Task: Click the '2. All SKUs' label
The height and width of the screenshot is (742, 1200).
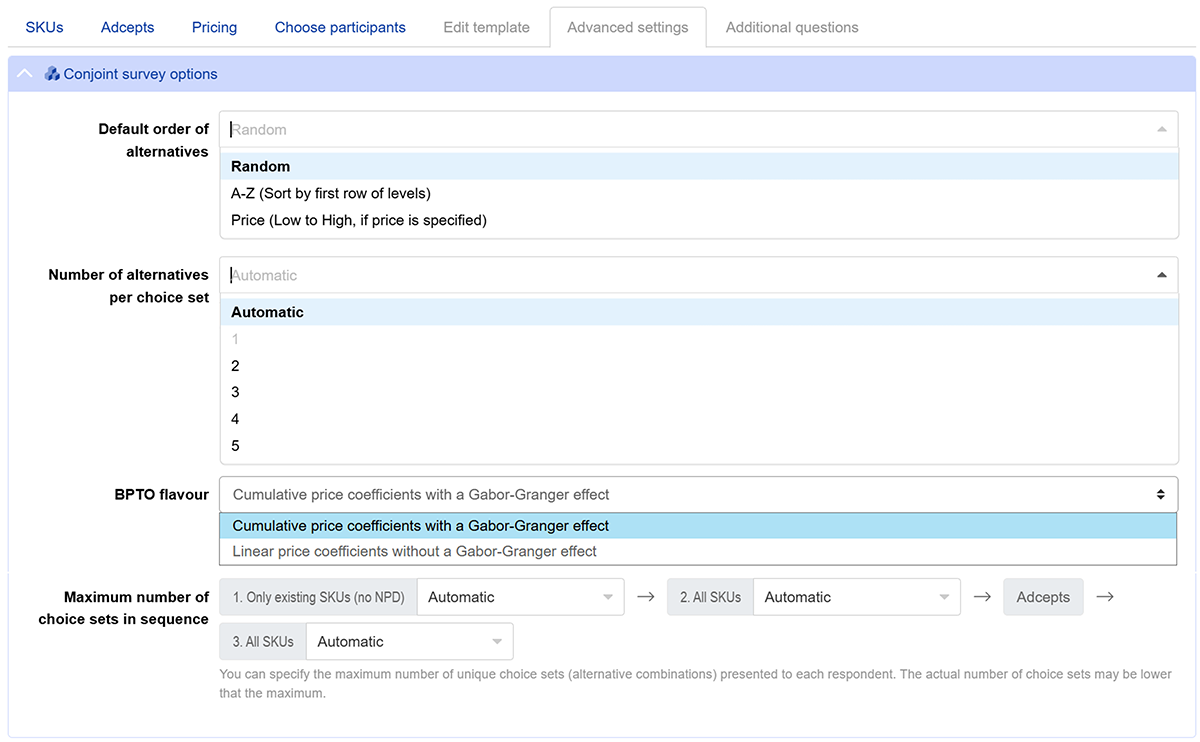Action: [x=710, y=597]
